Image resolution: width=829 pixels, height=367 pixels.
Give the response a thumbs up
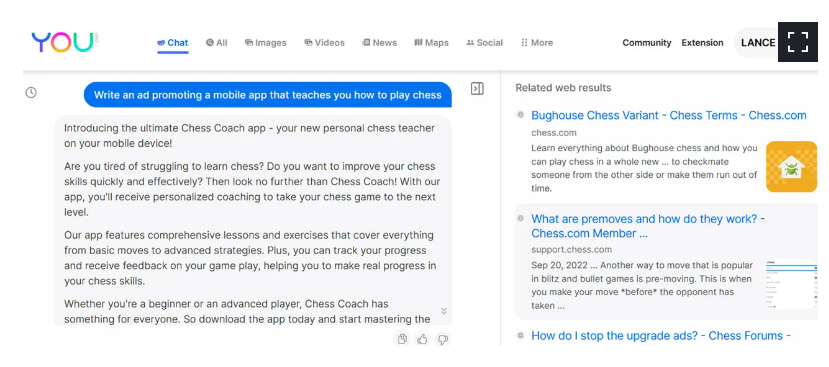tap(422, 339)
